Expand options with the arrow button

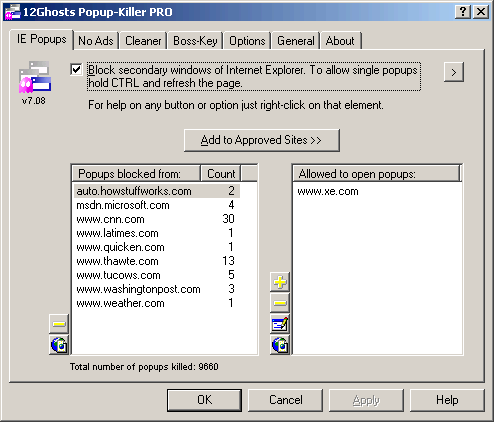click(454, 72)
